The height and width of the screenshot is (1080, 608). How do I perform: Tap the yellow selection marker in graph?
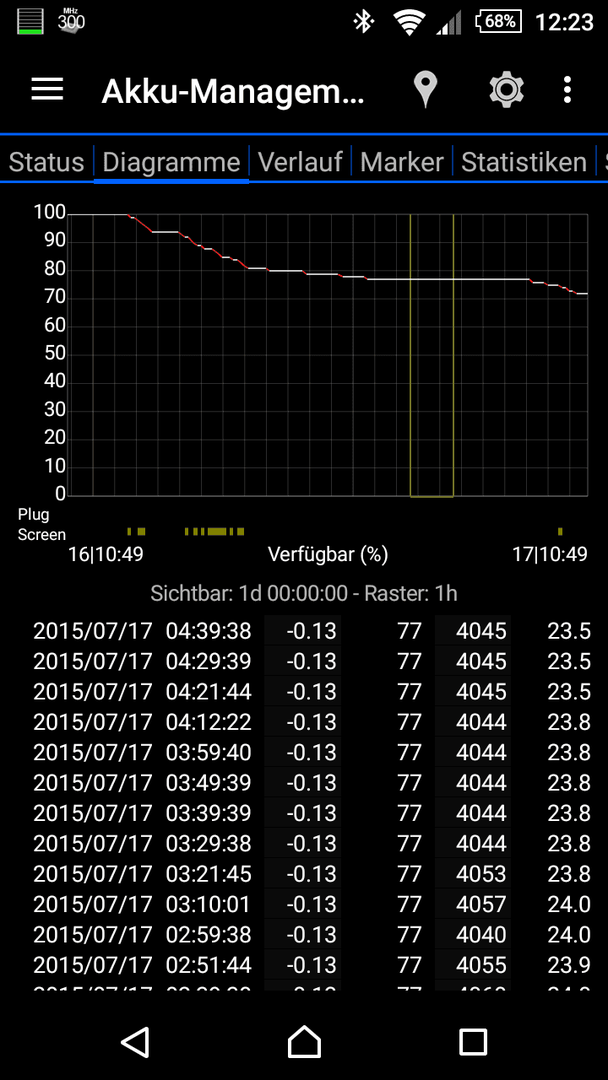tap(432, 355)
